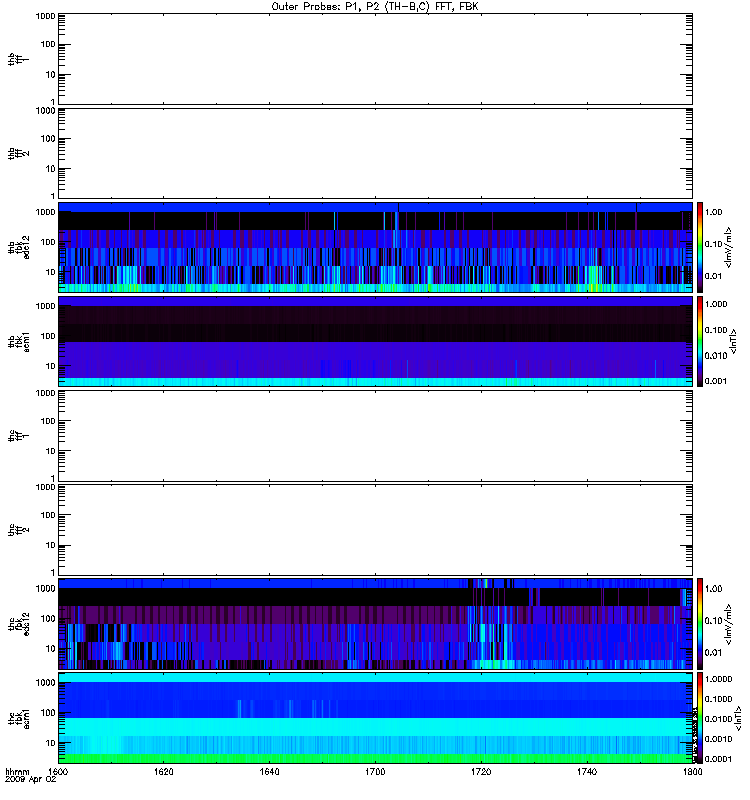Click the thc fbk edc12 spectrogram panel
This screenshot has height=800, width=750.
pos(375,623)
